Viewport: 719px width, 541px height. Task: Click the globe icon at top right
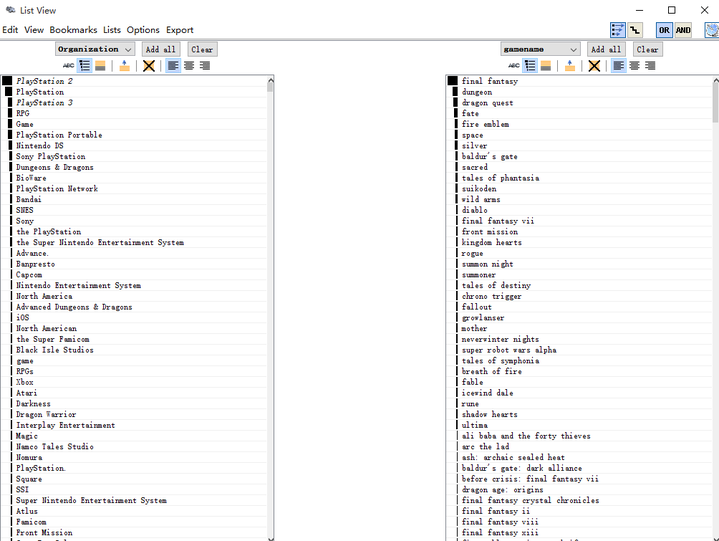[712, 30]
